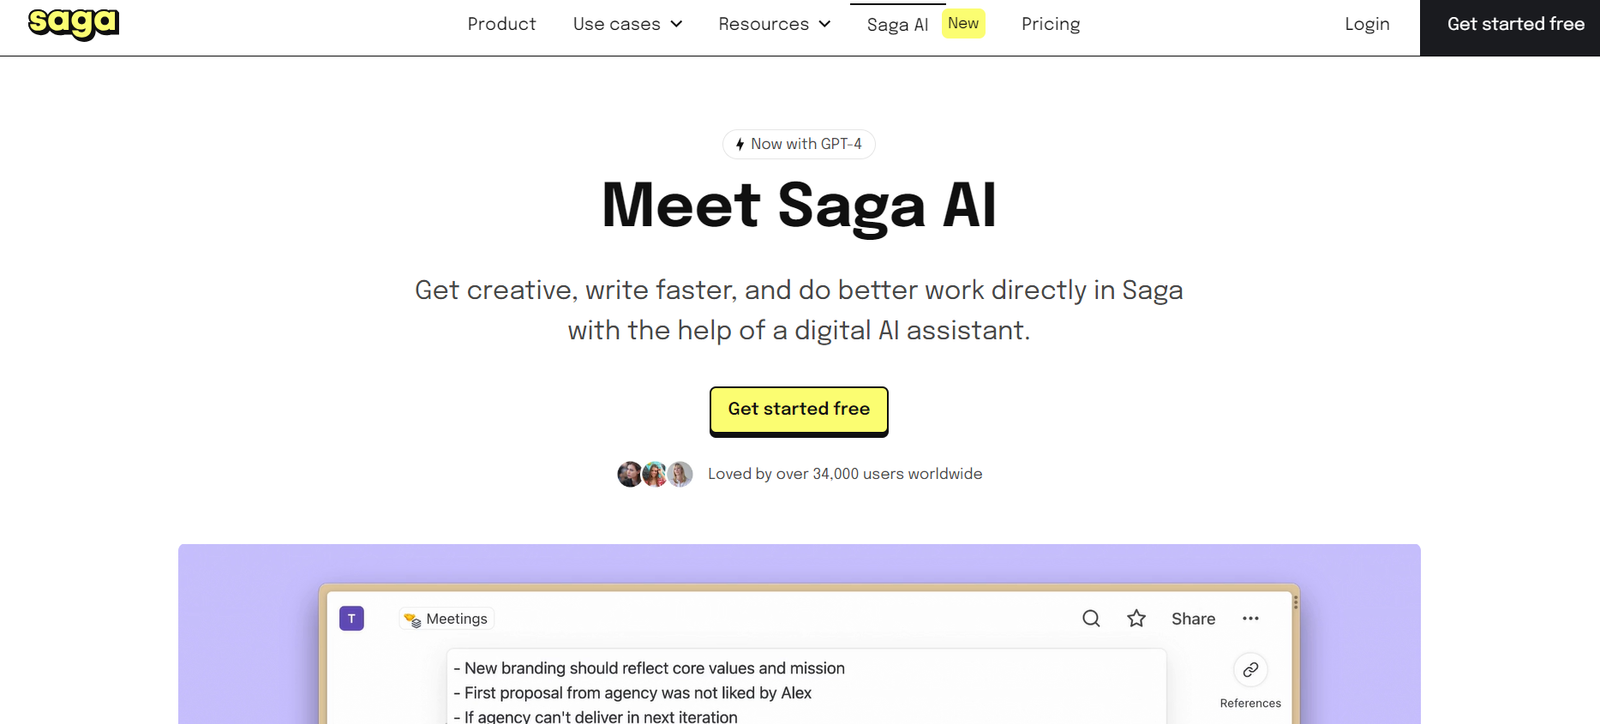Click the search magnifier icon
The width and height of the screenshot is (1600, 724).
click(1091, 619)
